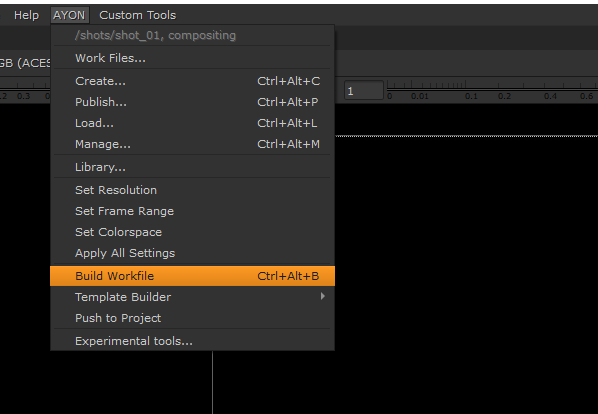
Task: Click the gamma slider scale right of field
Action: pos(492,90)
